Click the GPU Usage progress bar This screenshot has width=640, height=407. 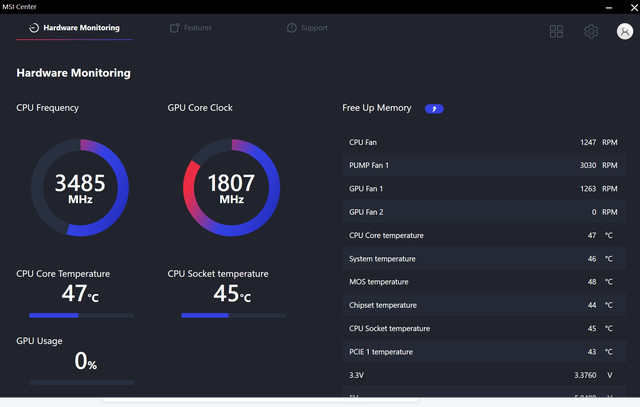[x=81, y=383]
